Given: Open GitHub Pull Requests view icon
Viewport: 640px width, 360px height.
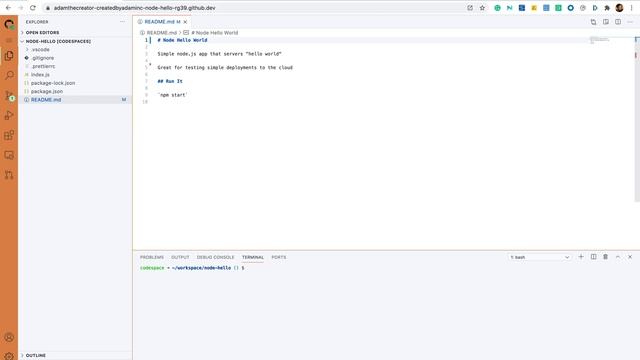Looking at the screenshot, I should point(9,175).
